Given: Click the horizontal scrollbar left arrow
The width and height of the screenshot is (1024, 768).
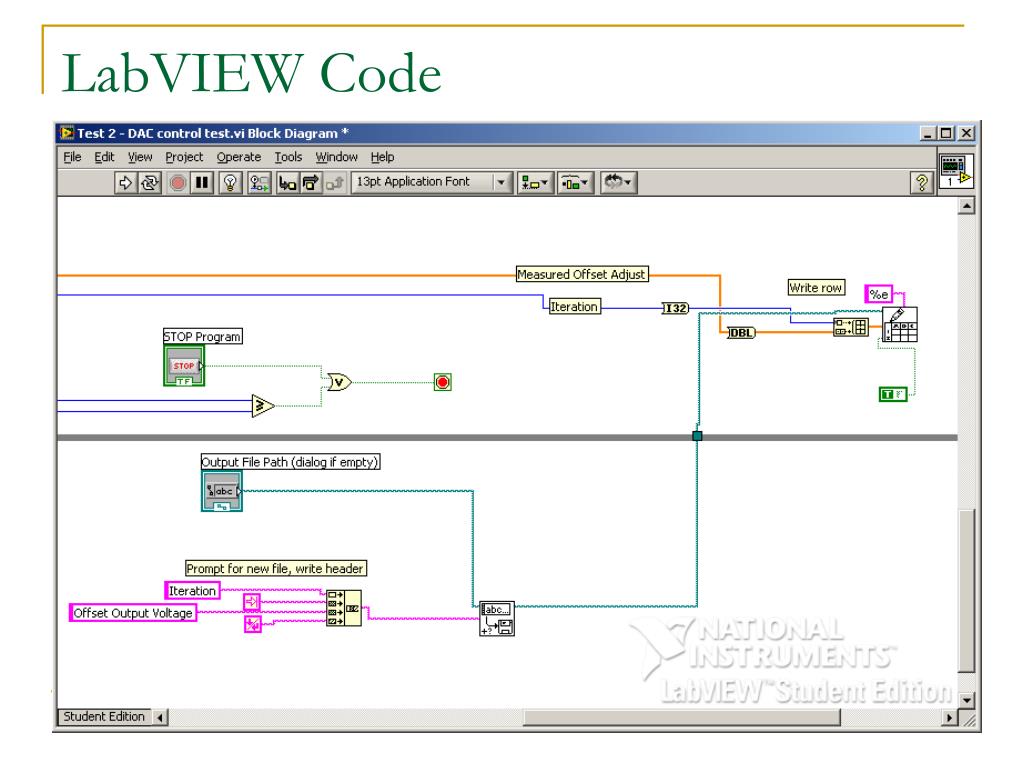Looking at the screenshot, I should 160,718.
